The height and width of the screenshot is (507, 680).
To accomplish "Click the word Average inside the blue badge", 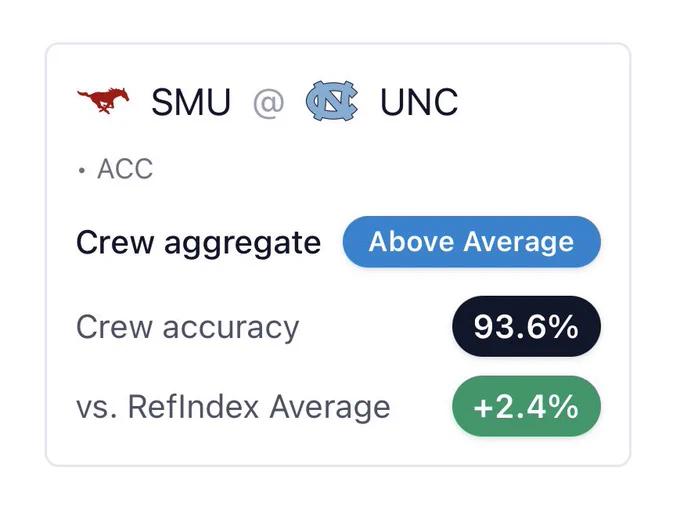I will (519, 242).
